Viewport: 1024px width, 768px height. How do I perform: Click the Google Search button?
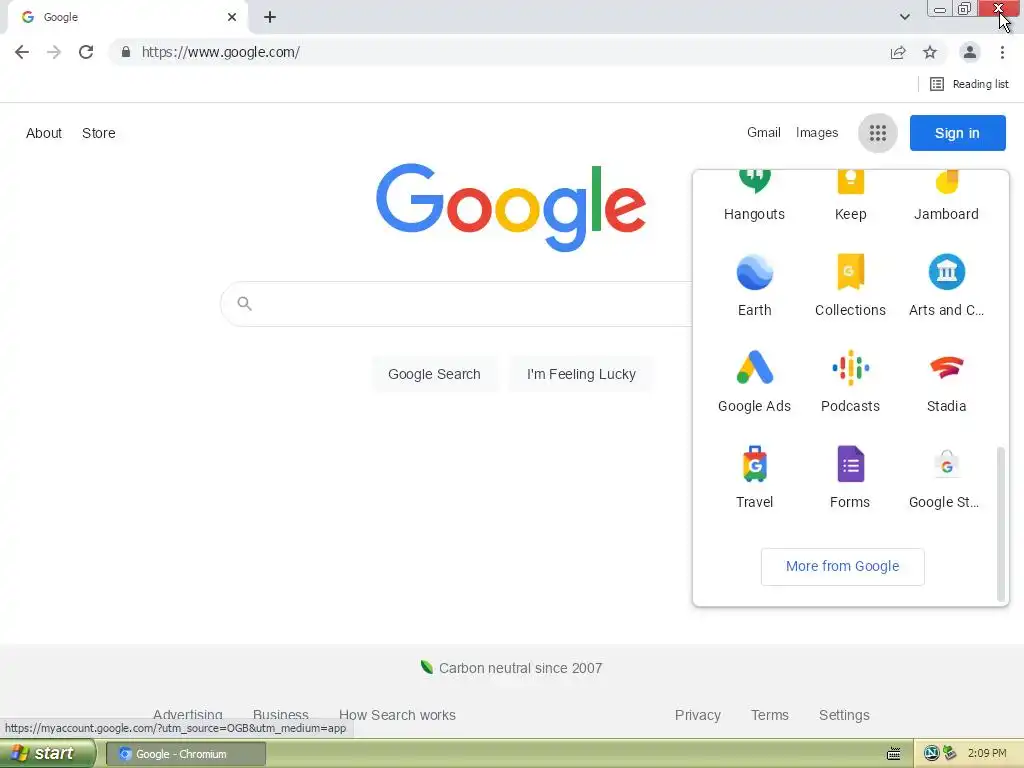click(x=434, y=374)
